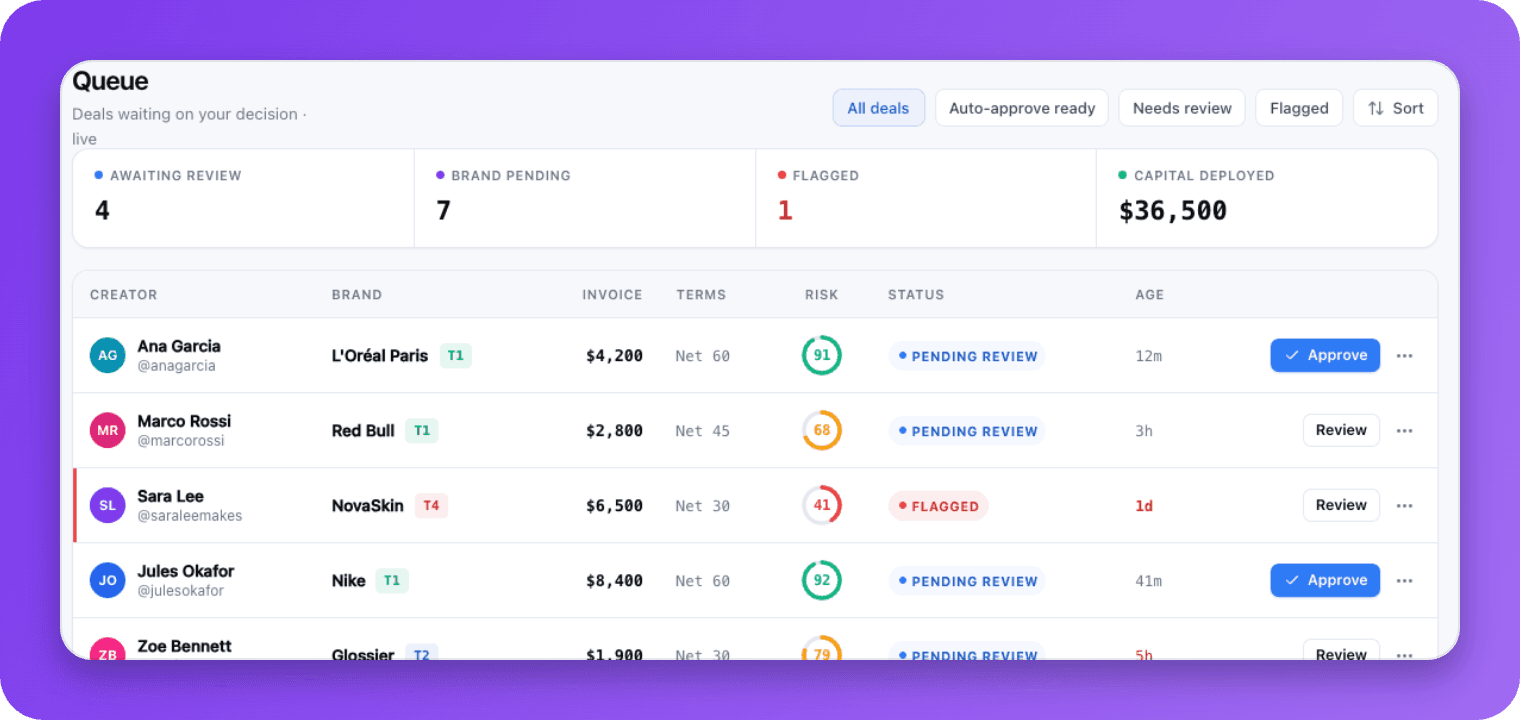Image resolution: width=1520 pixels, height=720 pixels.
Task: Click Pending Review status for Marco Rossi
Action: (967, 431)
